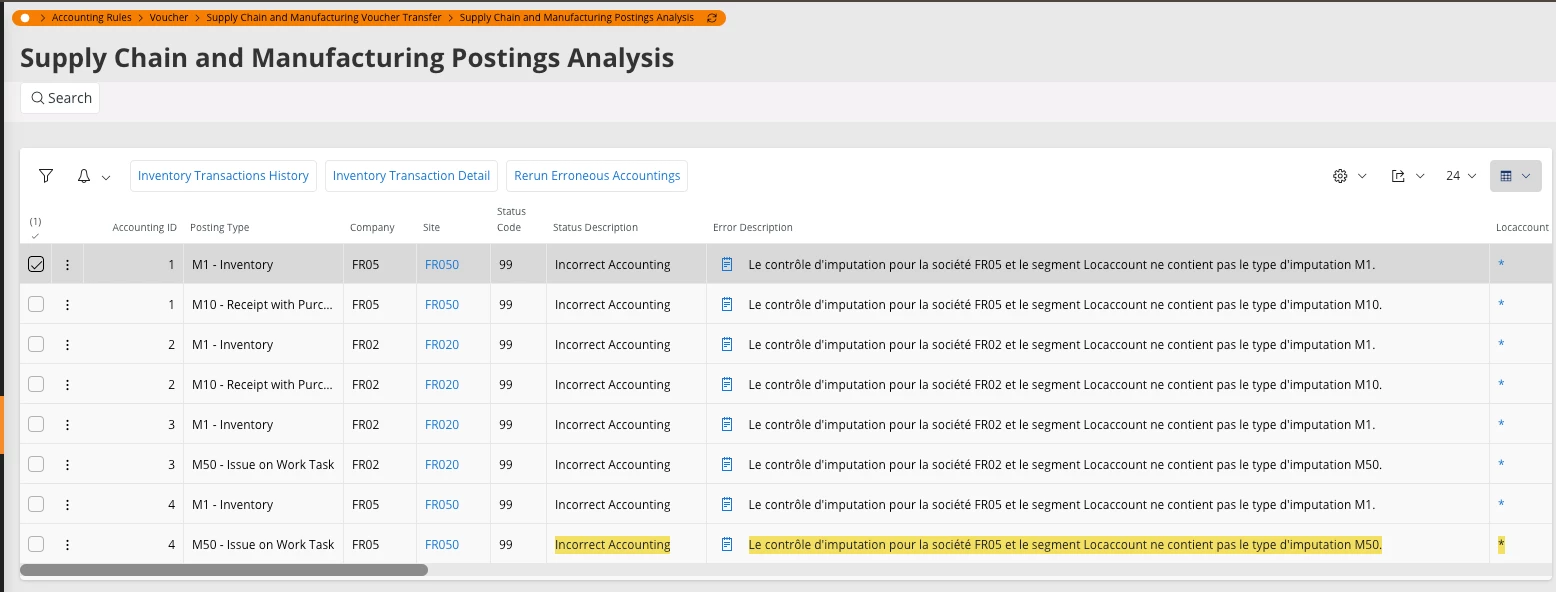Open error note icon for FR05 type M1, ID 1
Image resolution: width=1556 pixels, height=592 pixels.
pos(727,265)
